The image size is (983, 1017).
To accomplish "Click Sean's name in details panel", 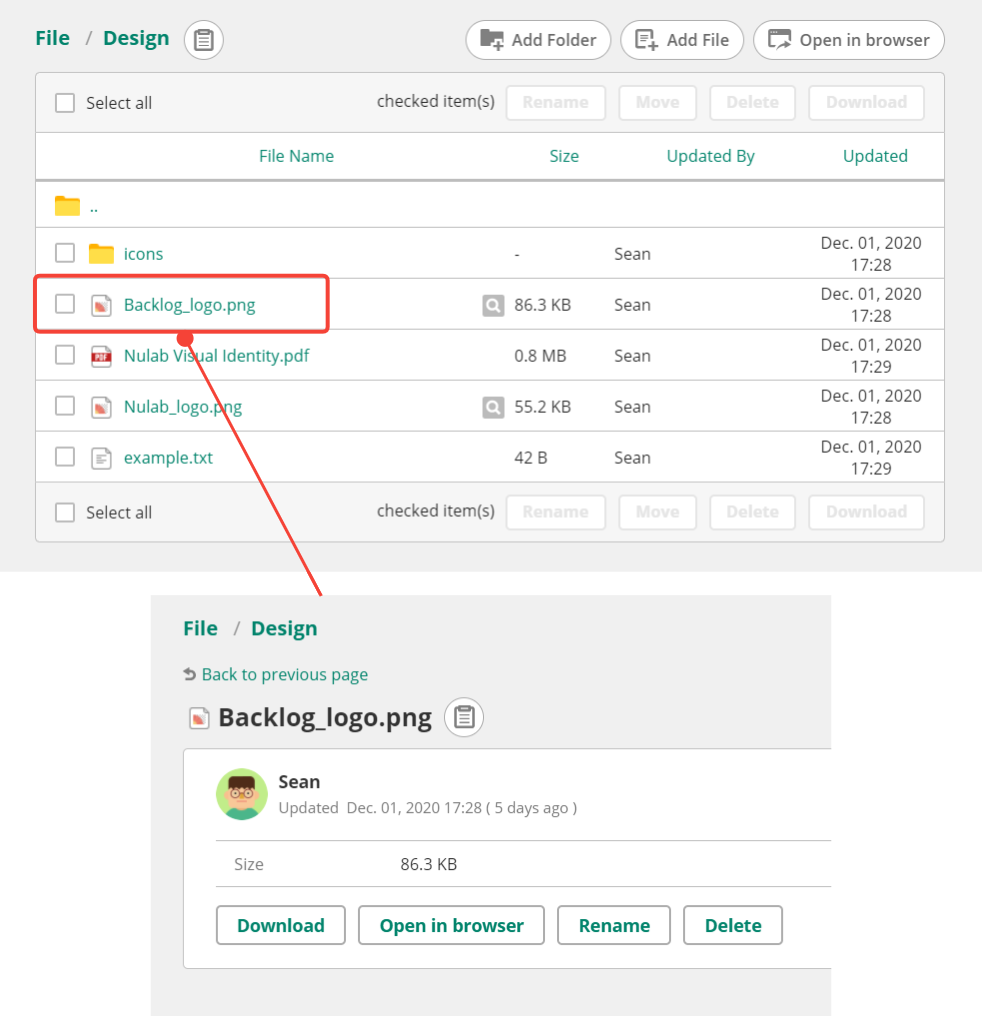I will point(299,782).
